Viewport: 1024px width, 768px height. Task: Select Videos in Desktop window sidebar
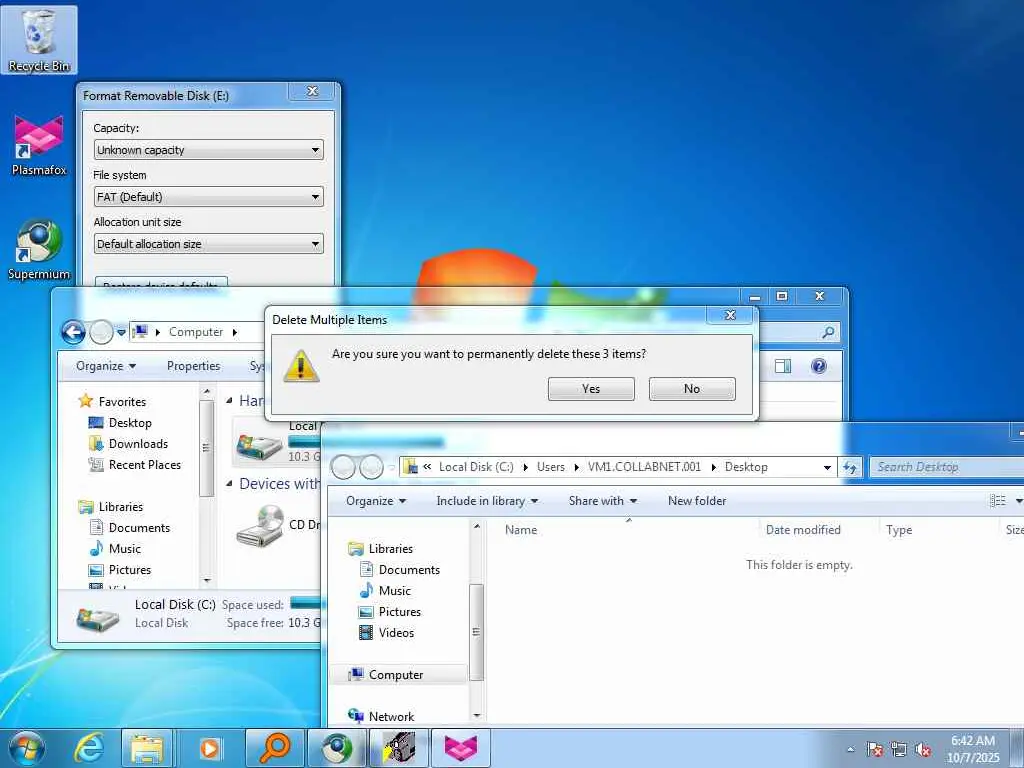pyautogui.click(x=396, y=632)
